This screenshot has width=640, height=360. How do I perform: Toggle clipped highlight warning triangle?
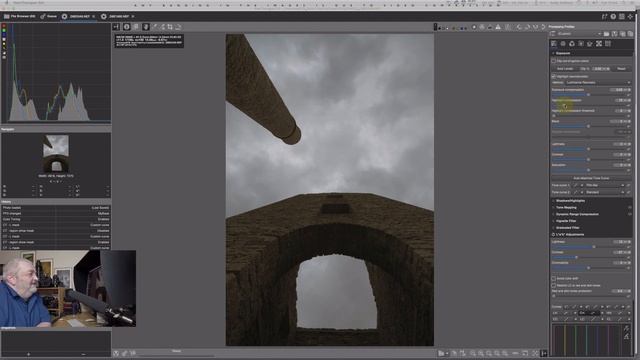coord(498,27)
